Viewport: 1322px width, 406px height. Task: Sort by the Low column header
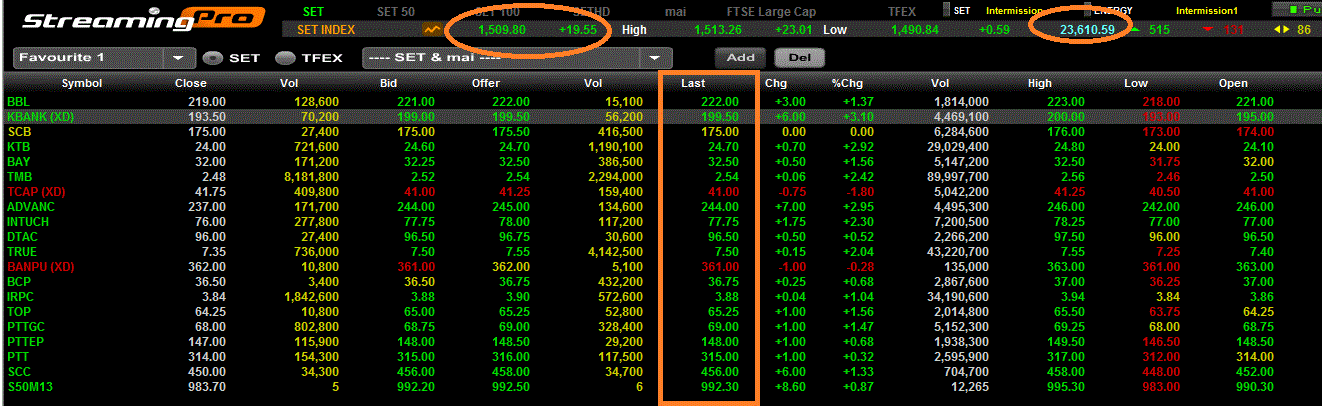[1136, 84]
